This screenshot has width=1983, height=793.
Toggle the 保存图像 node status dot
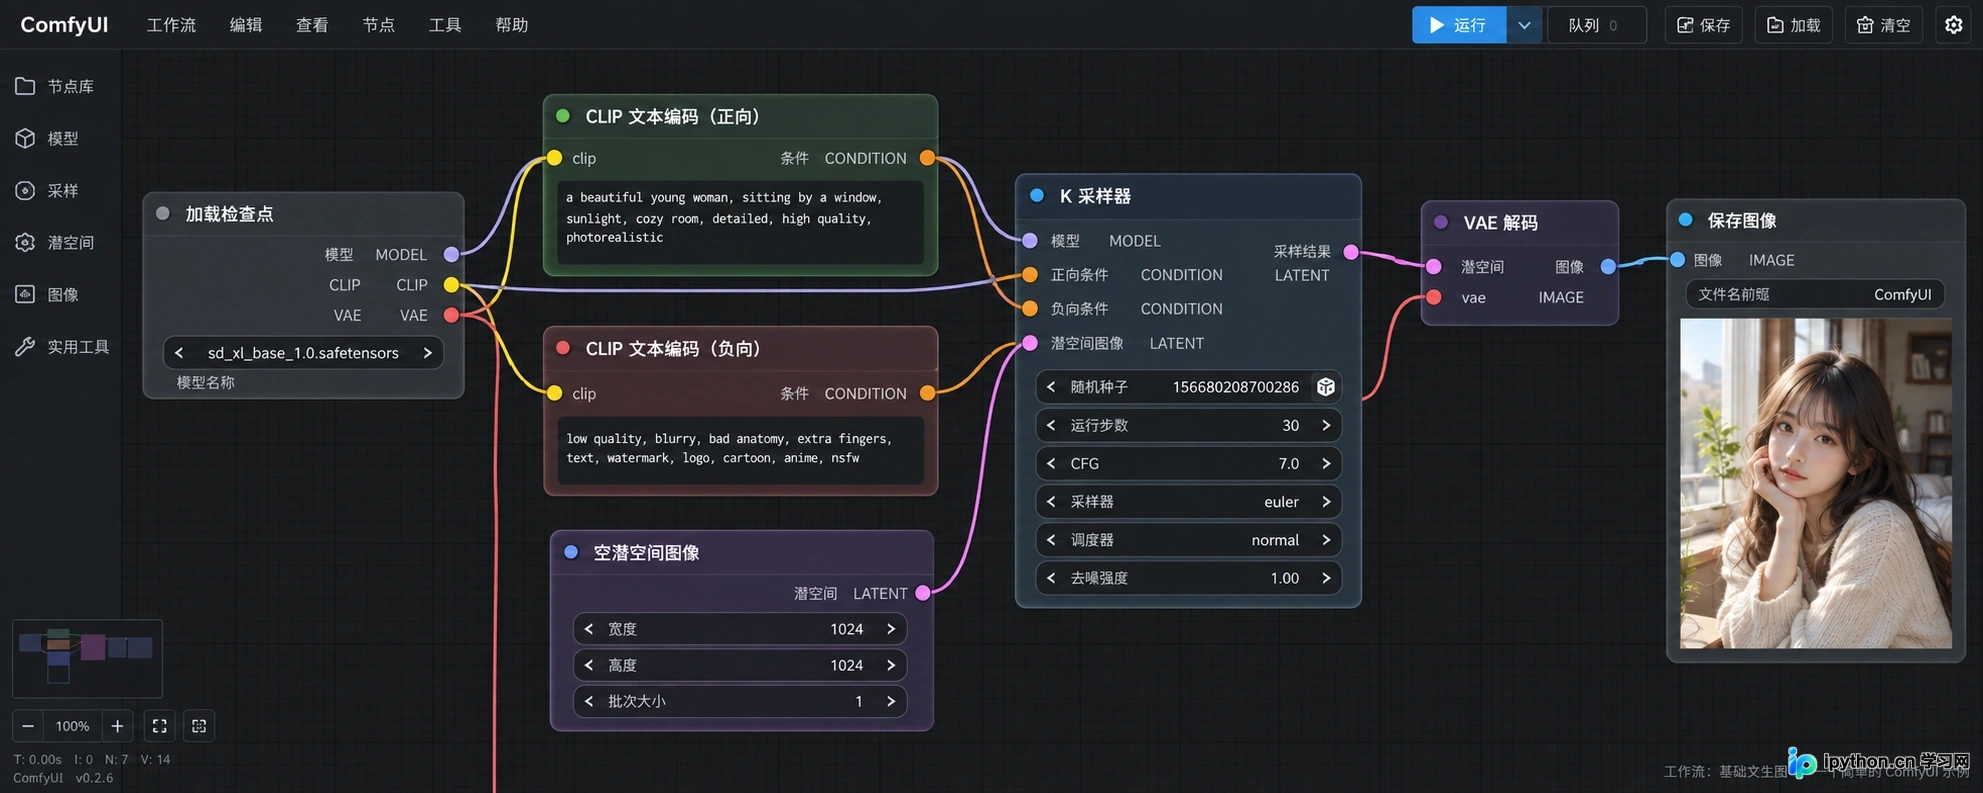[x=1685, y=219]
